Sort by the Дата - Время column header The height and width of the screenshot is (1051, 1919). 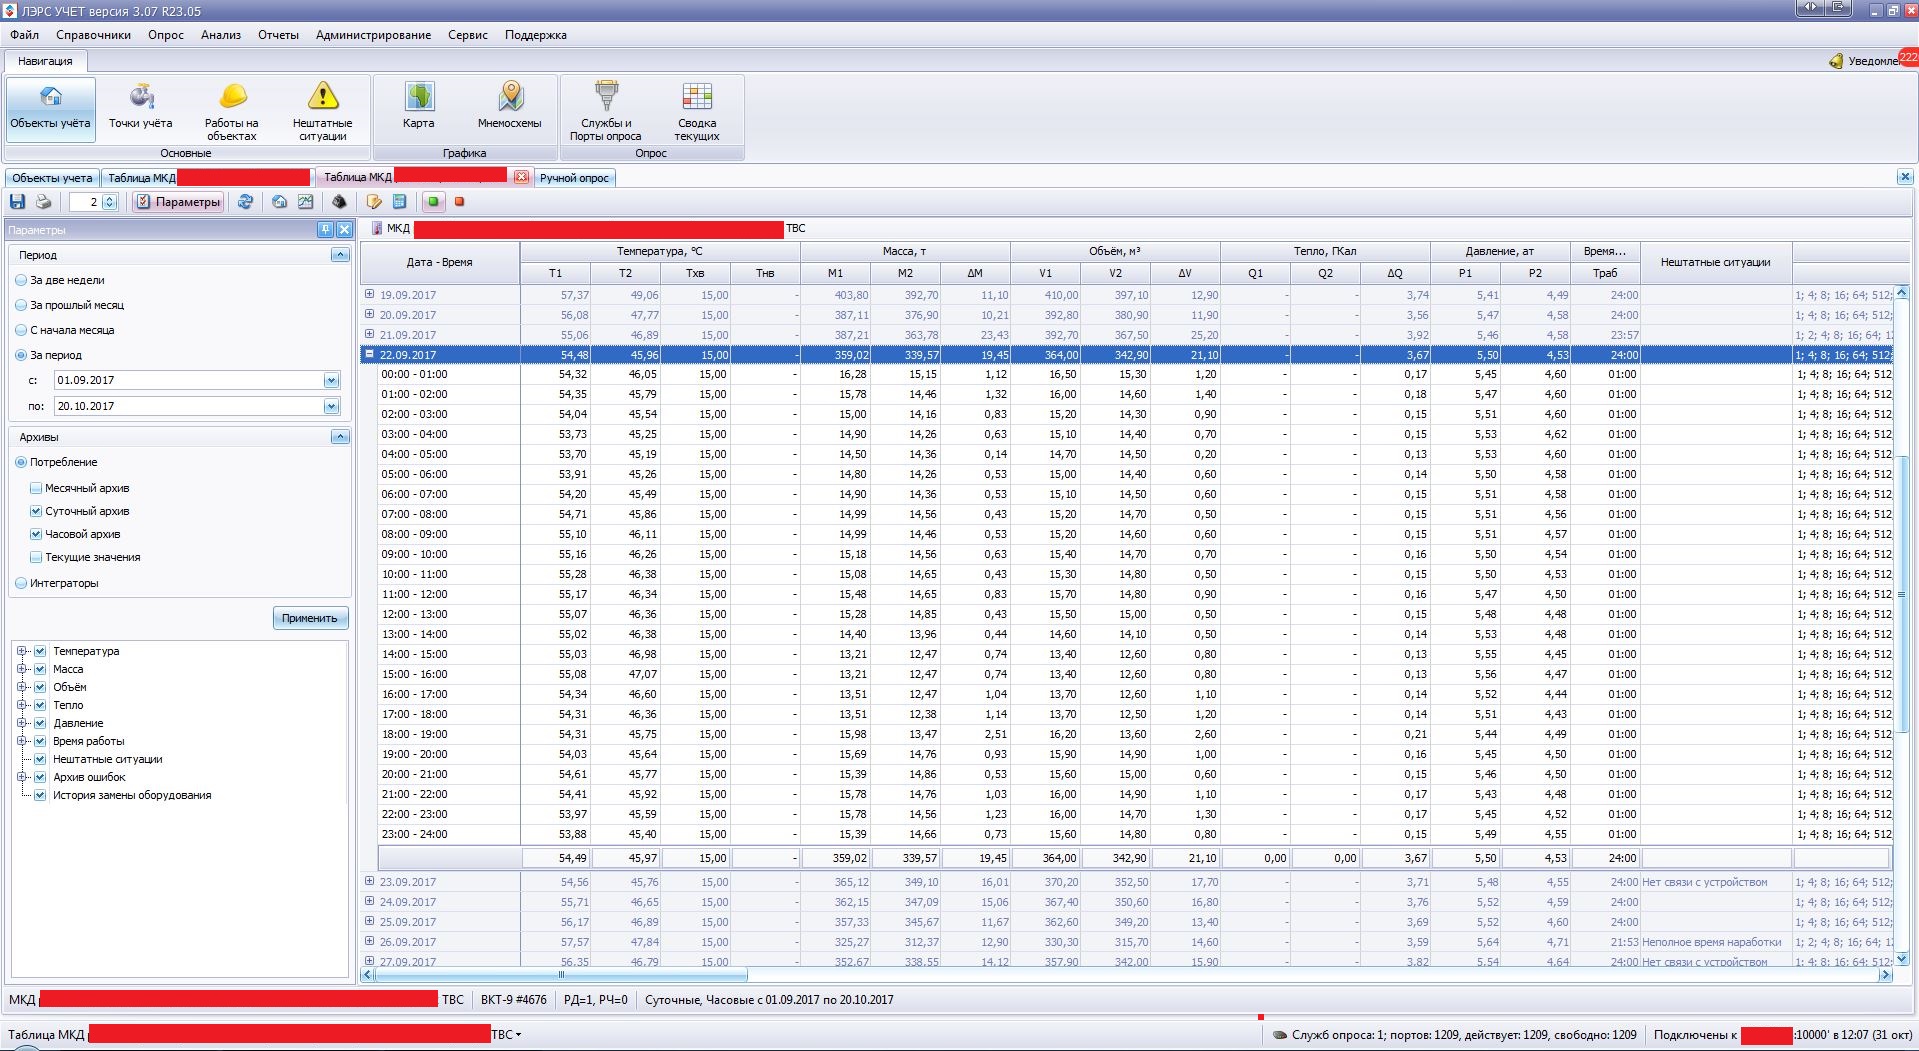pyautogui.click(x=440, y=262)
